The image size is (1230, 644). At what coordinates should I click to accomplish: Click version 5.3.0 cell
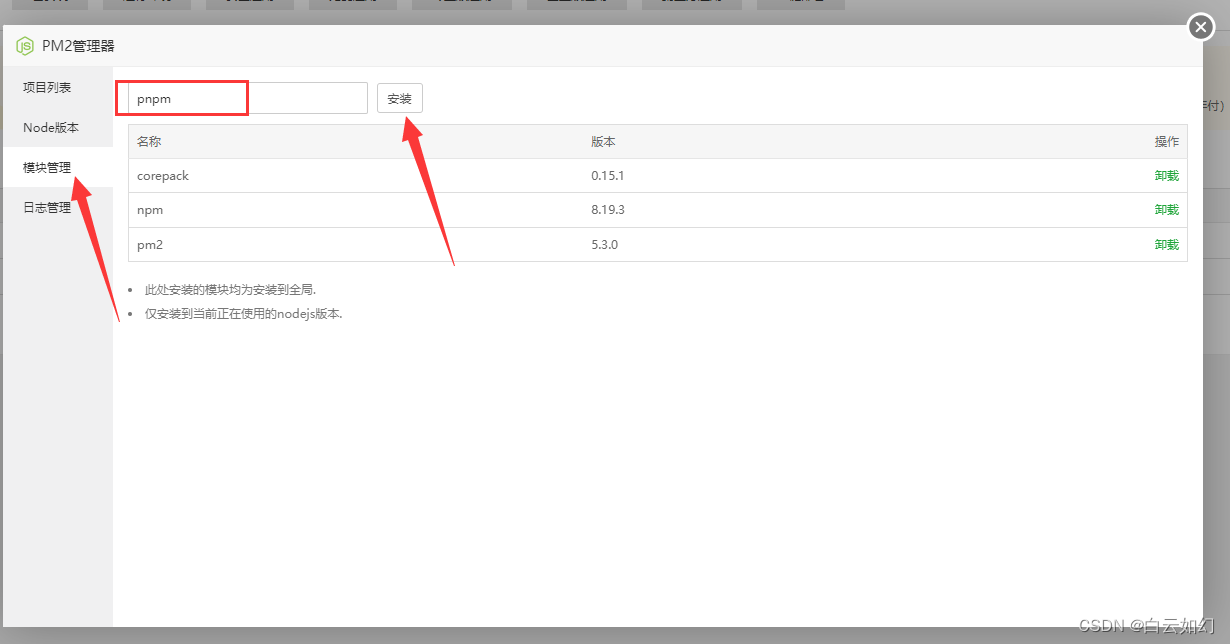(604, 244)
